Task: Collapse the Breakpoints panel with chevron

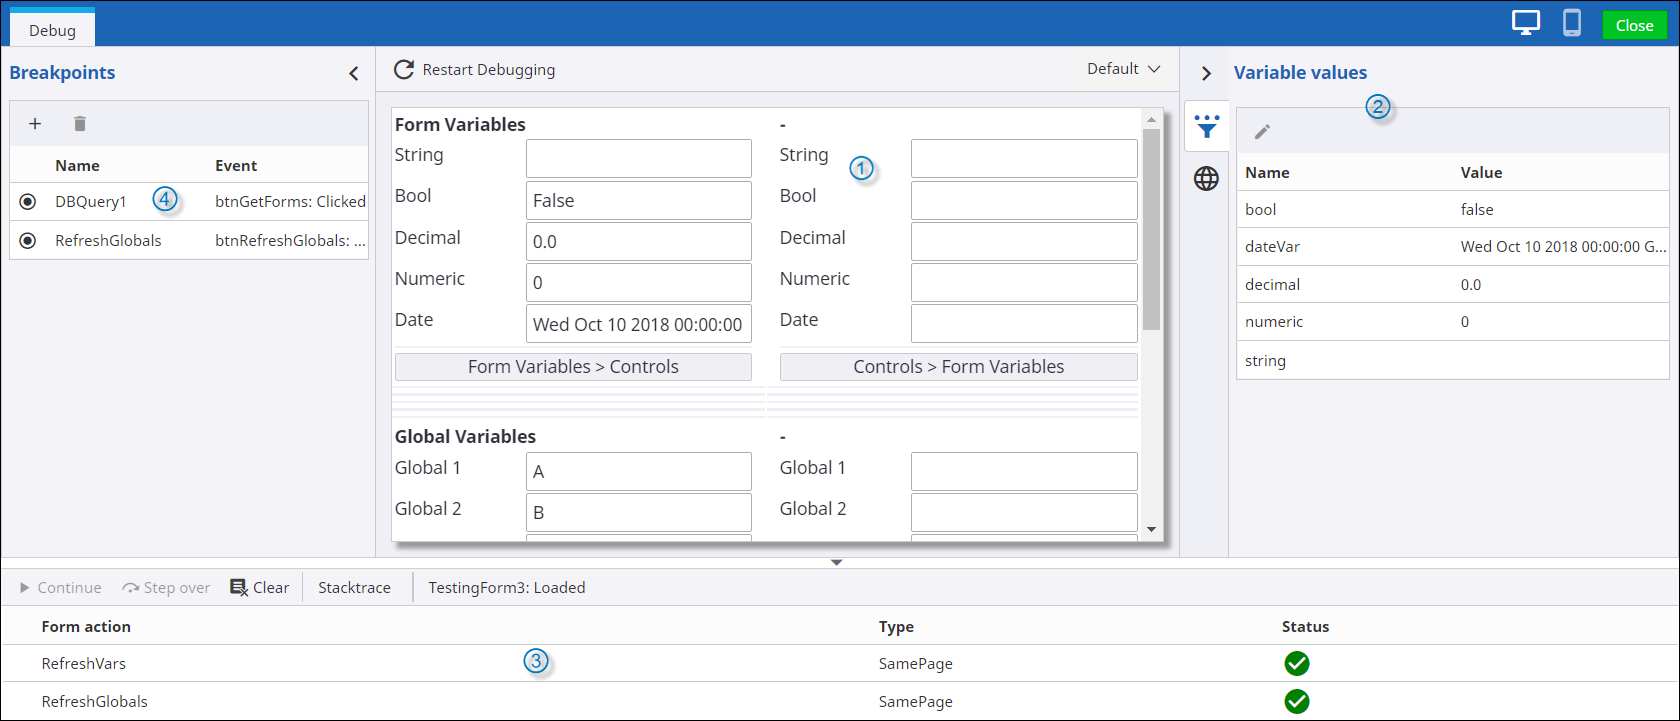Action: point(354,74)
